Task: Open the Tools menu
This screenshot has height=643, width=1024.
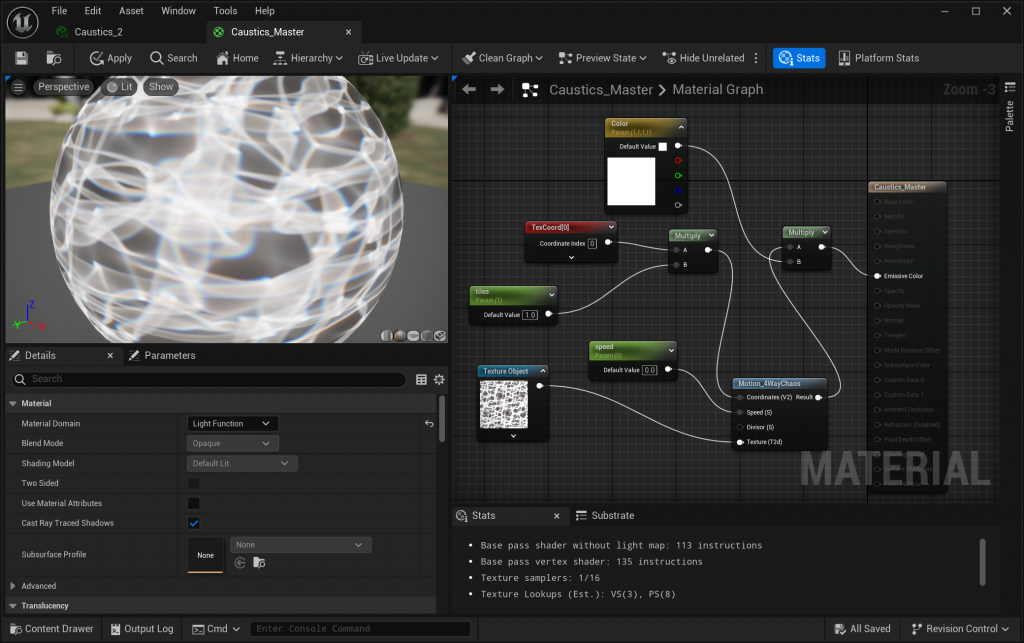Action: coord(225,10)
